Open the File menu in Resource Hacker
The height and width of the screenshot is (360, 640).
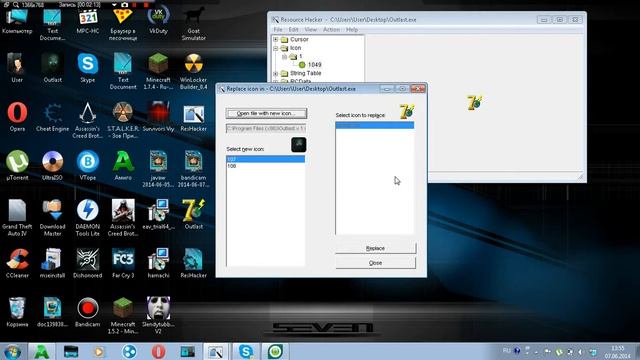pos(278,29)
